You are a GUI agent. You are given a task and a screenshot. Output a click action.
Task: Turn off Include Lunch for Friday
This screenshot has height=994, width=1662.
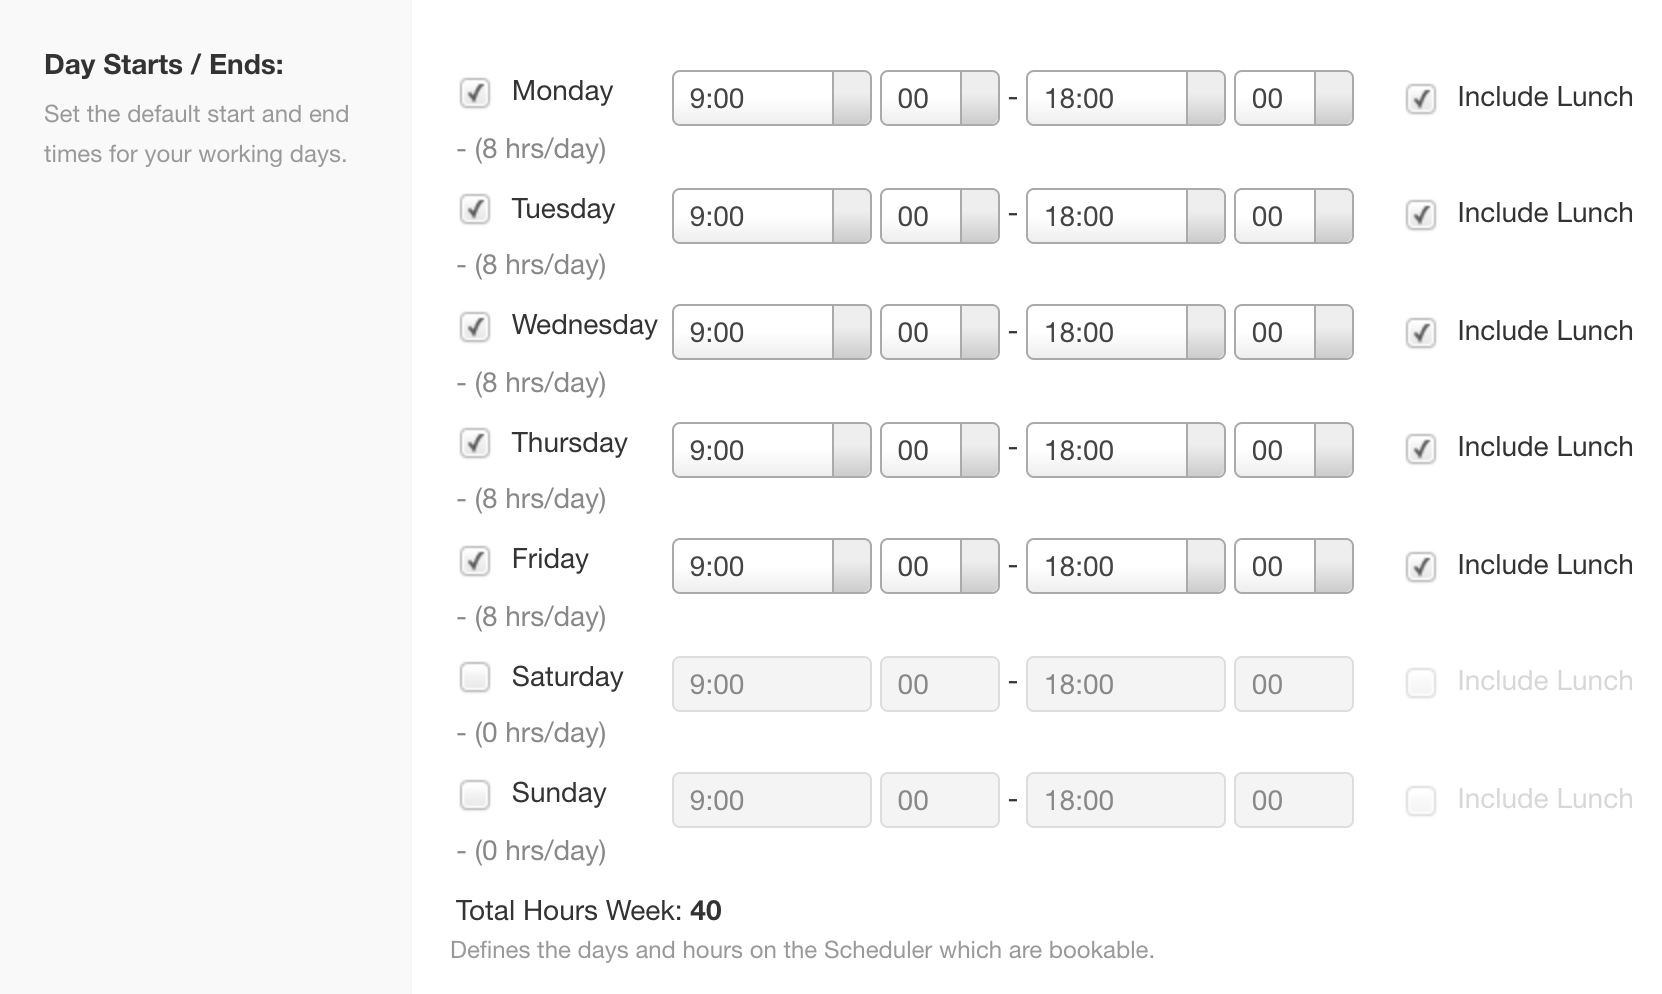coord(1420,566)
